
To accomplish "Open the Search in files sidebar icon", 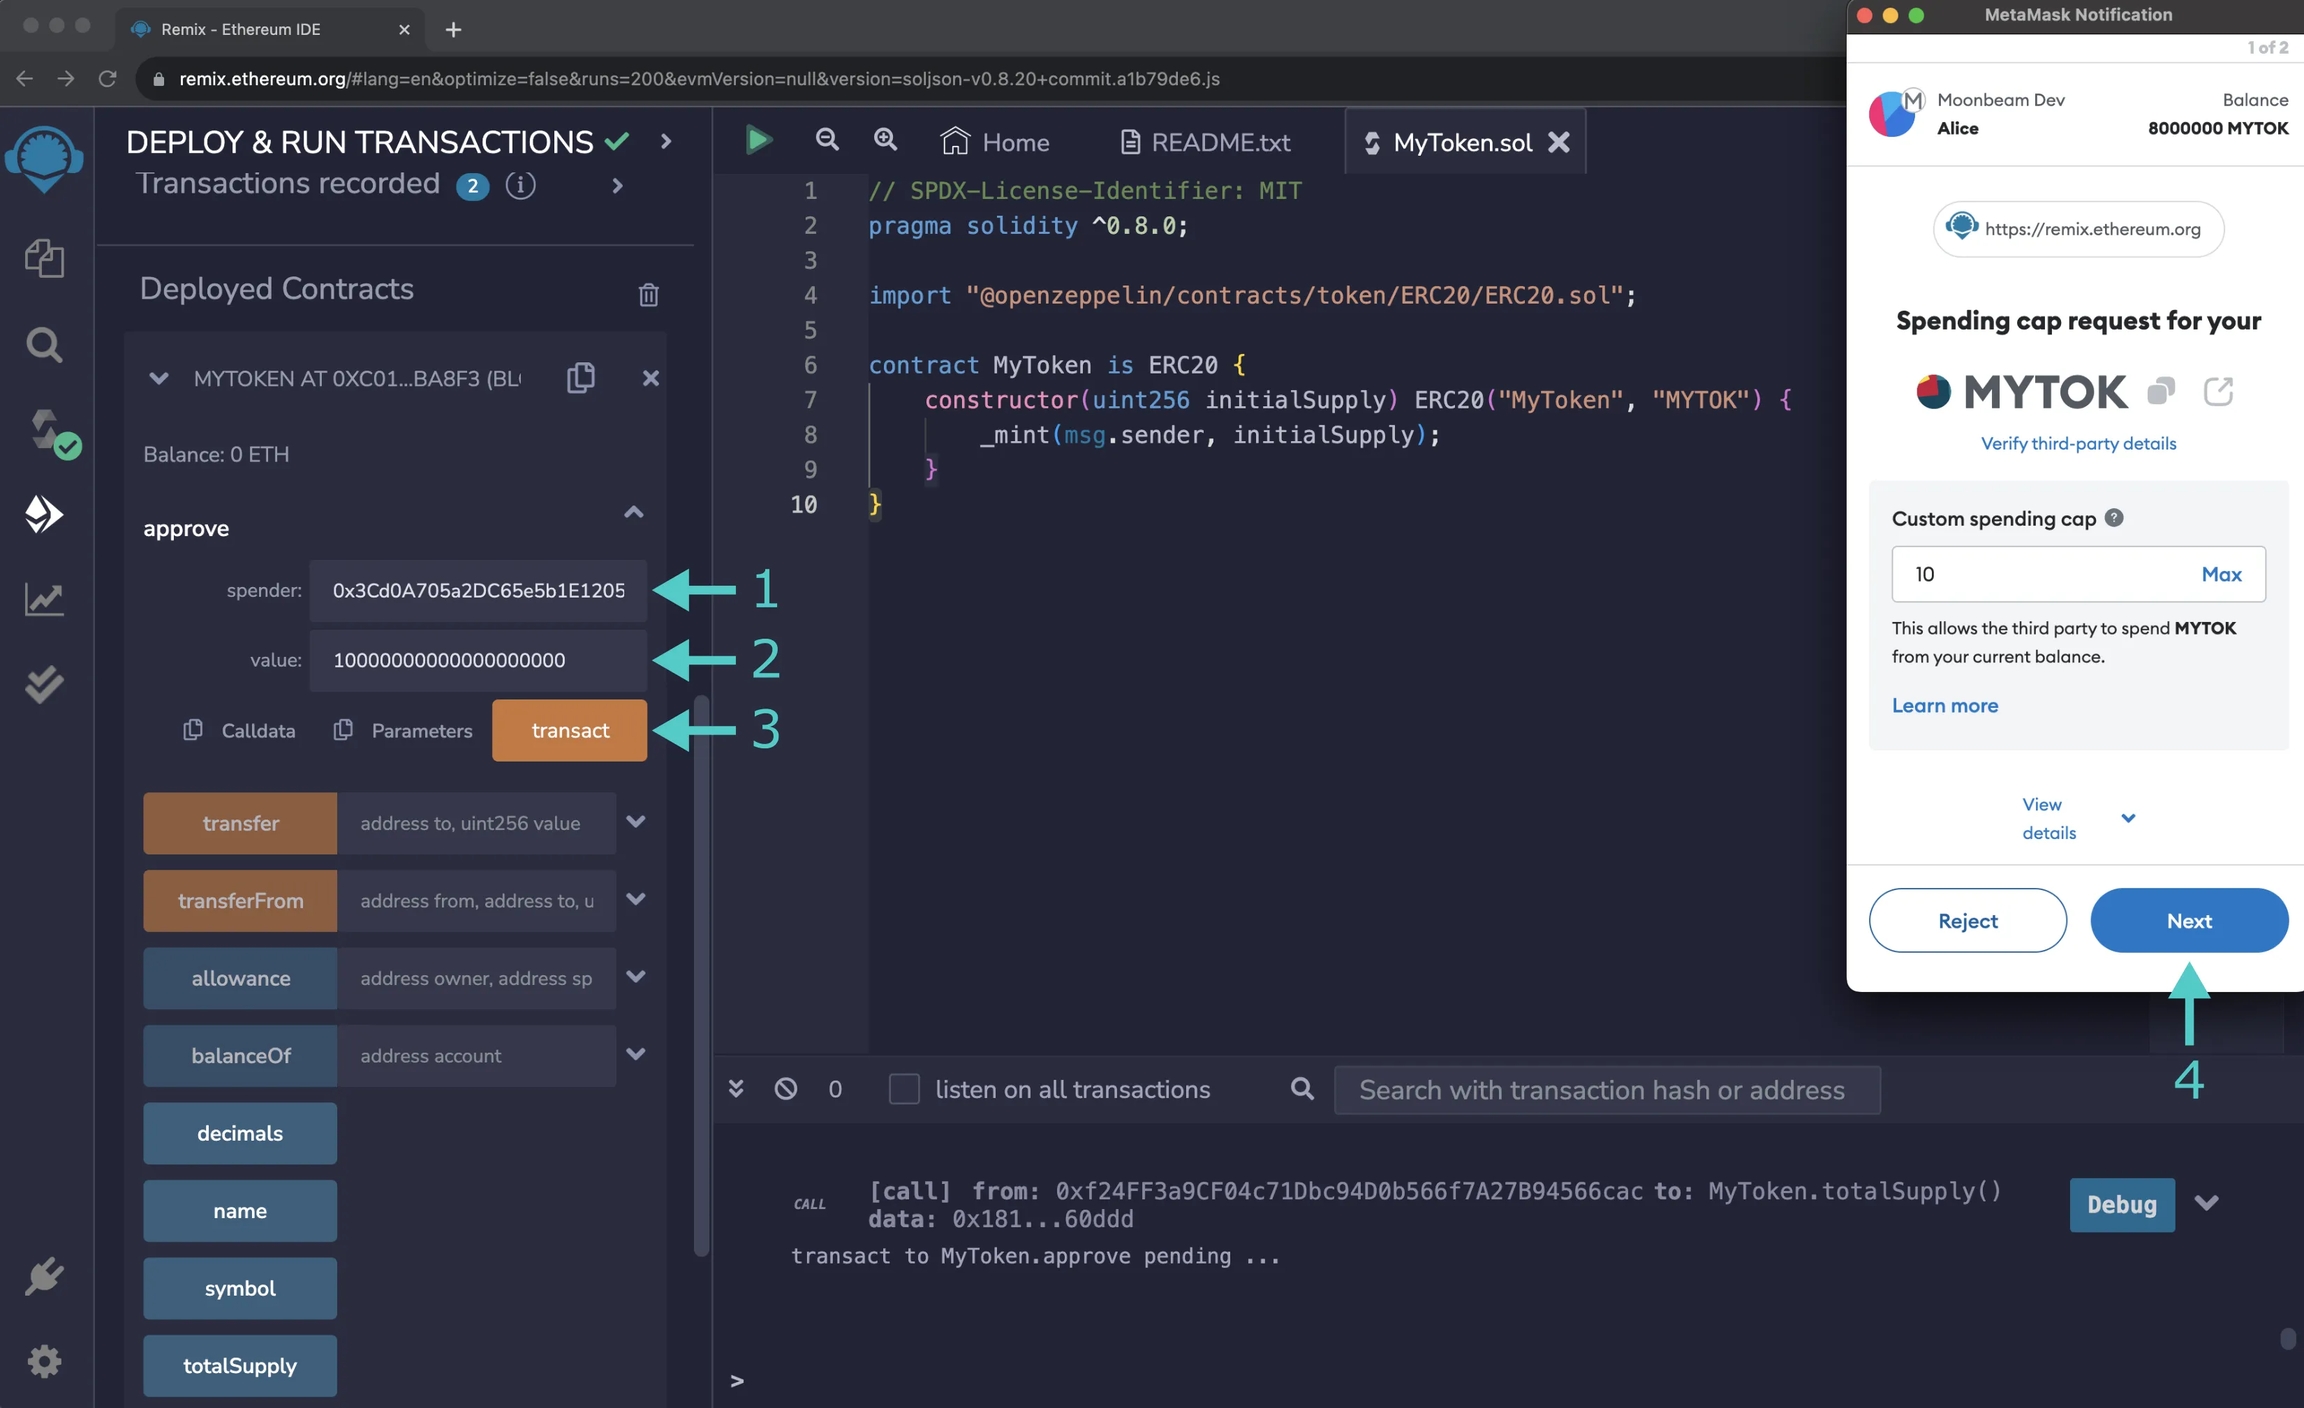I will pyautogui.click(x=44, y=345).
